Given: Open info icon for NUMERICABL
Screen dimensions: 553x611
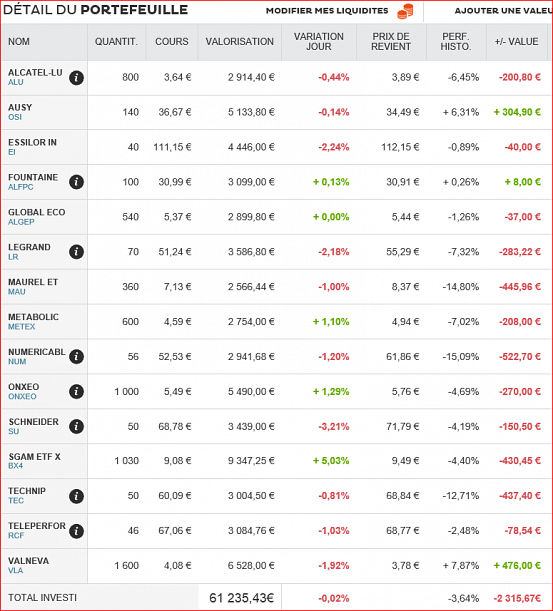Looking at the screenshot, I should point(76,357).
